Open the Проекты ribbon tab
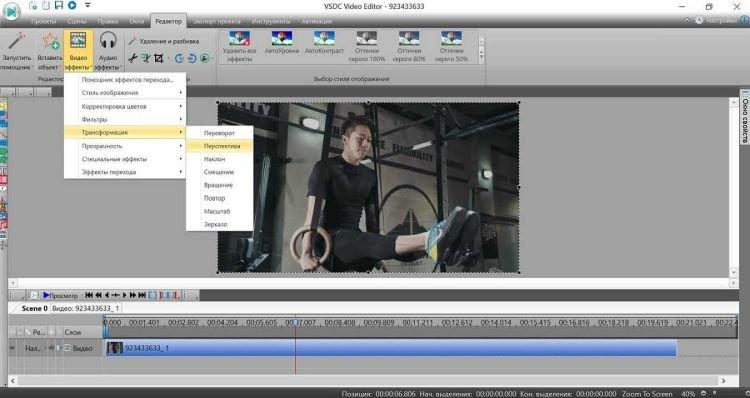The width and height of the screenshot is (750, 398). click(44, 21)
